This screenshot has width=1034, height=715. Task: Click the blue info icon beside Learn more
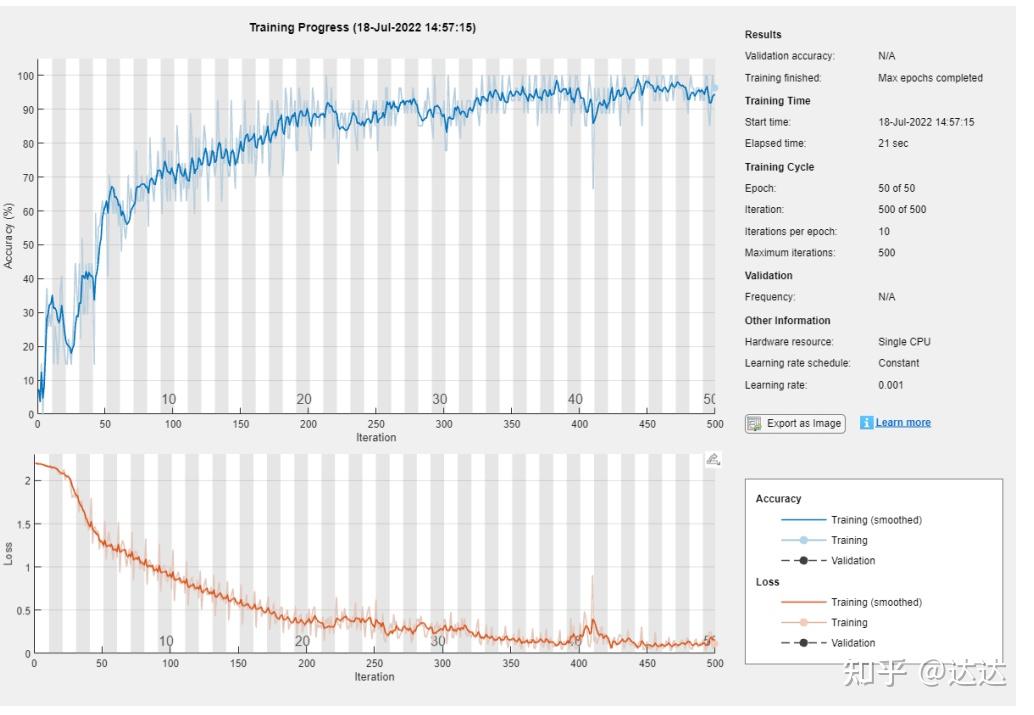coord(866,423)
